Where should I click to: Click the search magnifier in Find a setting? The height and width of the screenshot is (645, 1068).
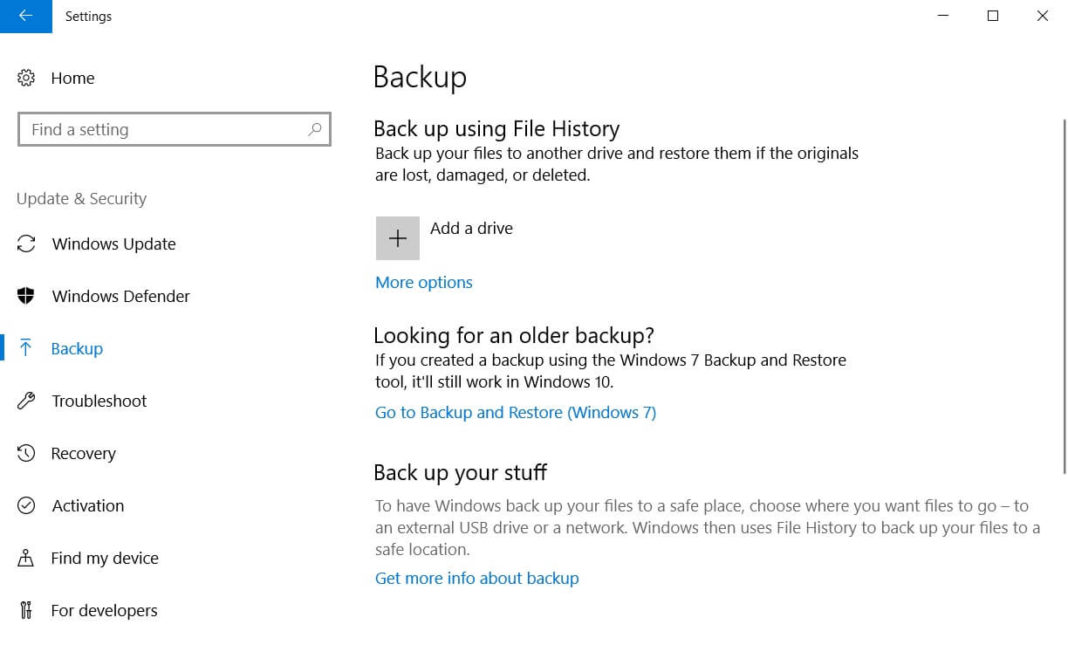tap(315, 129)
